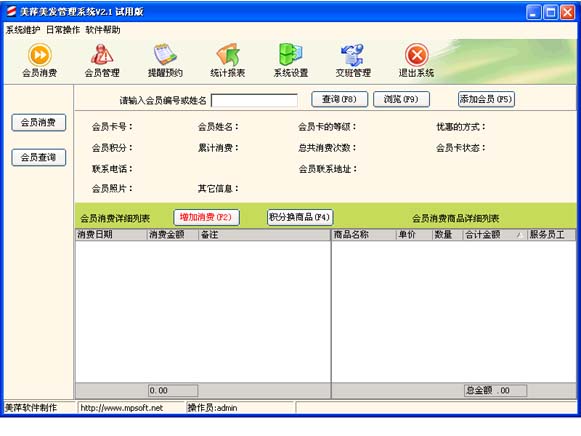This screenshot has height=436, width=581.
Task: Open the 系统设置 toolbar icon
Action: click(x=291, y=60)
